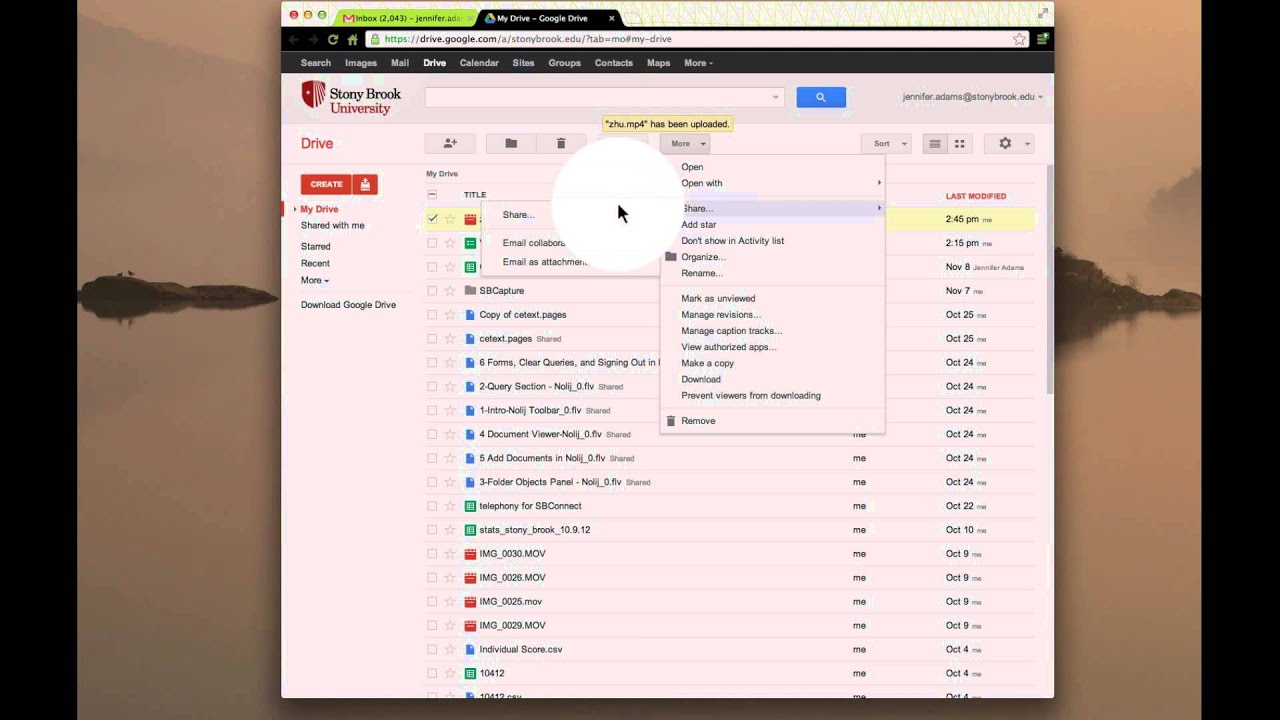
Task: Check the 2-Query Section file checkbox
Action: click(432, 386)
